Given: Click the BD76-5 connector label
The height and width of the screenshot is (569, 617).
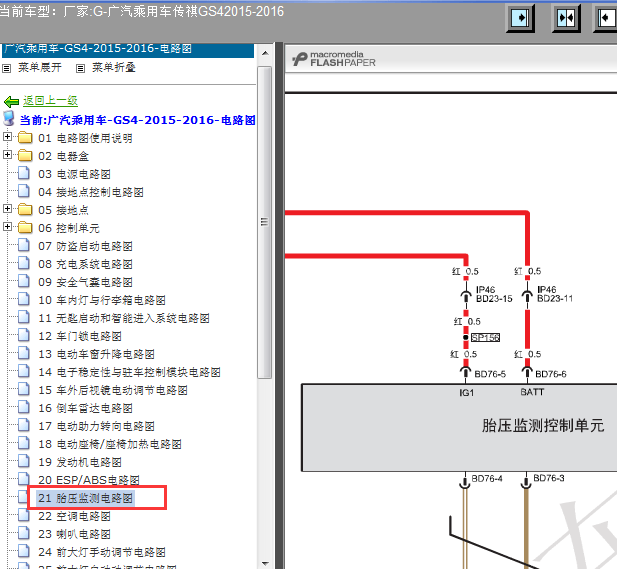Looking at the screenshot, I should tap(490, 374).
